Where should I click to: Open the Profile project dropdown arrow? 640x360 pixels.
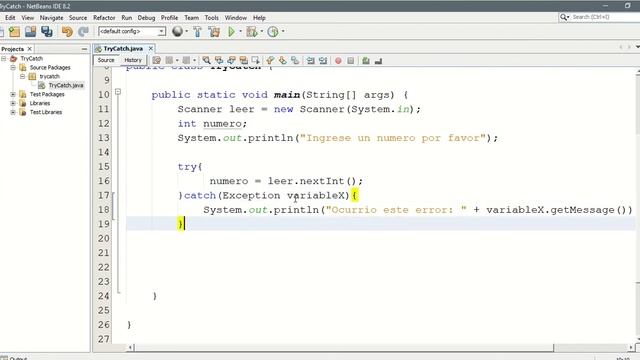[x=283, y=31]
